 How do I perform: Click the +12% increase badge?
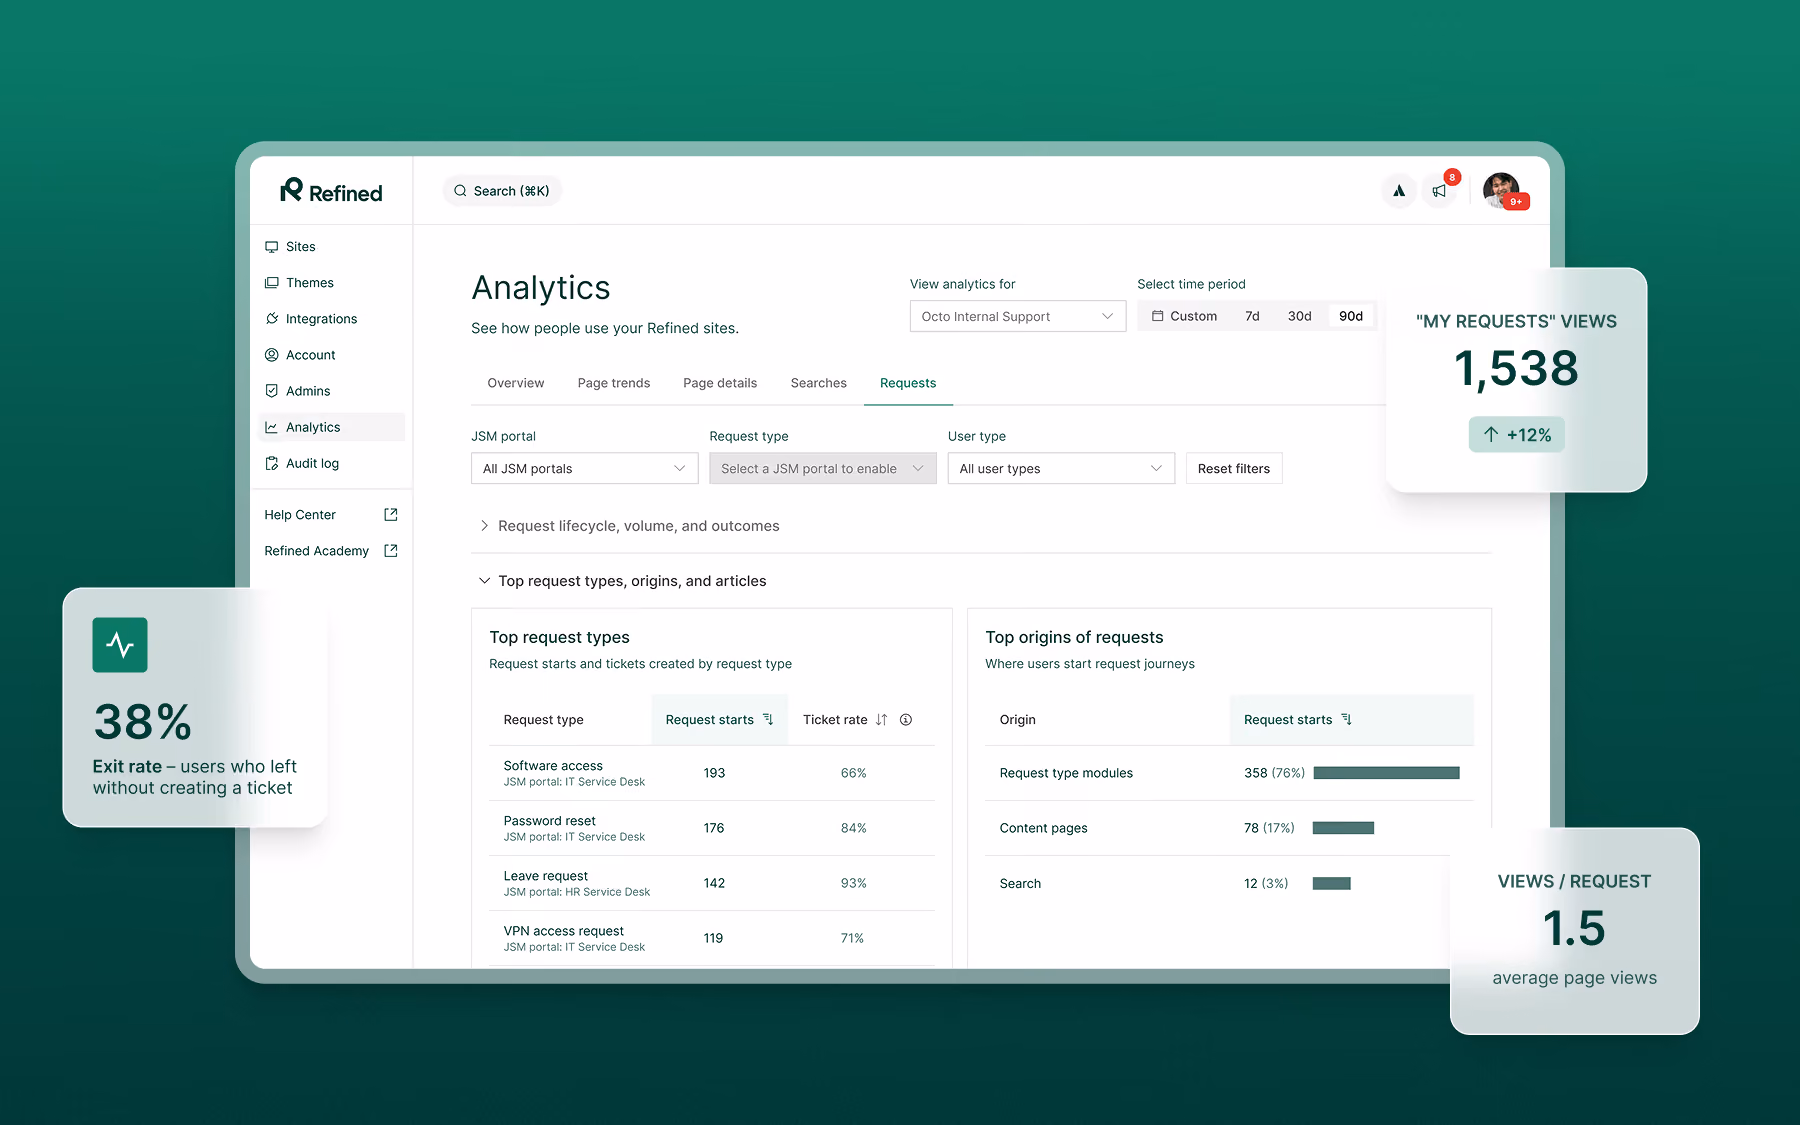(1517, 435)
